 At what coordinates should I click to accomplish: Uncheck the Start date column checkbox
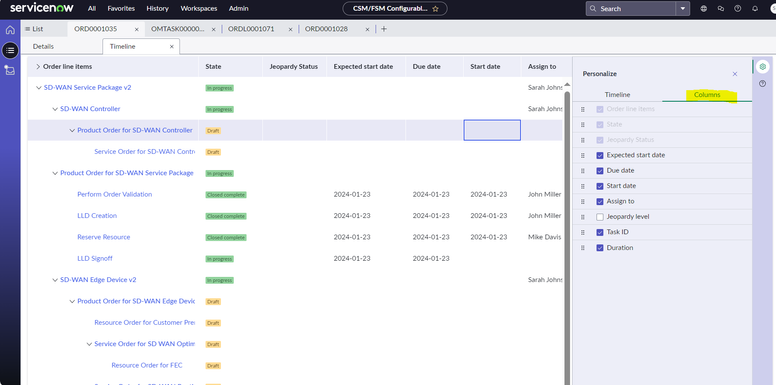(x=600, y=186)
